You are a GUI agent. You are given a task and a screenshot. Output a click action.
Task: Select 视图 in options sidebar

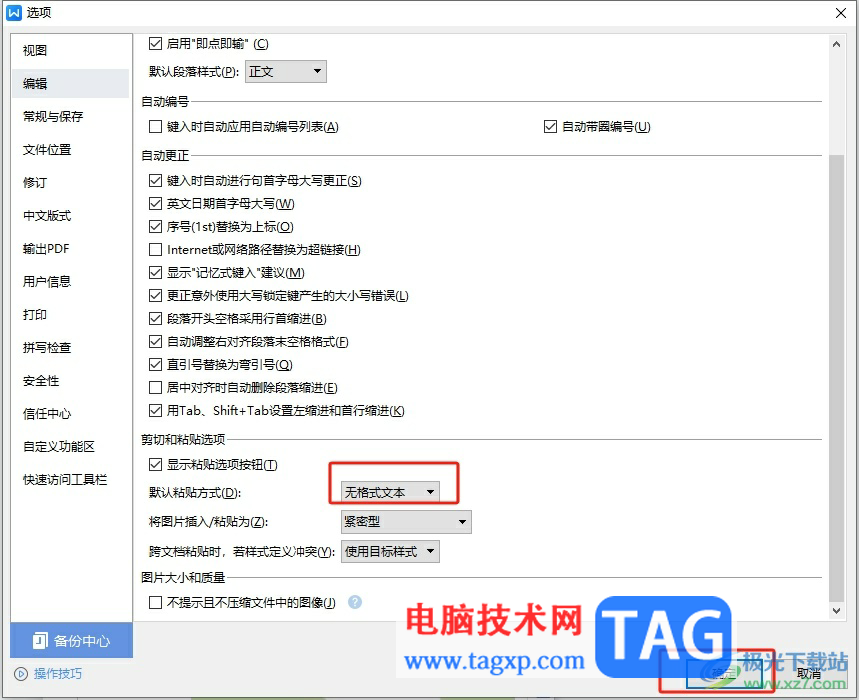coord(71,50)
